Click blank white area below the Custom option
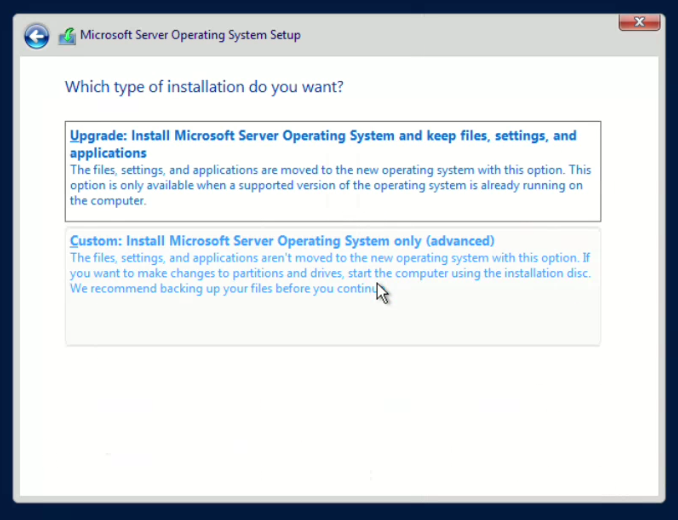Image resolution: width=678 pixels, height=520 pixels. point(330,420)
